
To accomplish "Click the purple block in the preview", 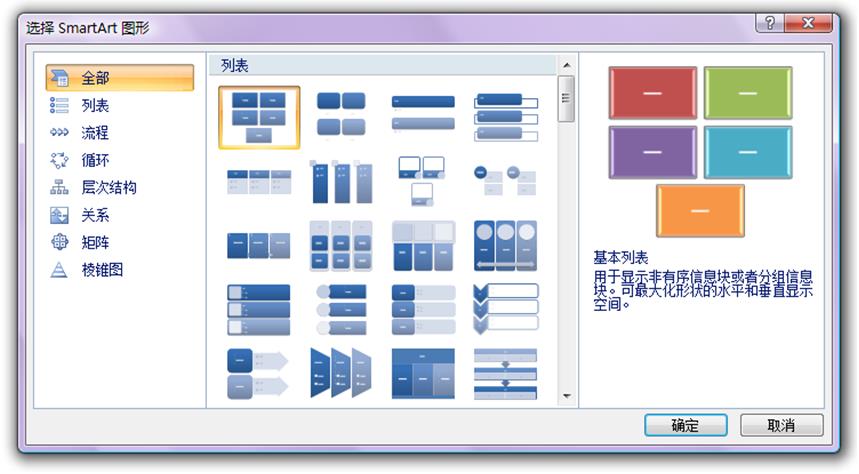I will coord(652,152).
